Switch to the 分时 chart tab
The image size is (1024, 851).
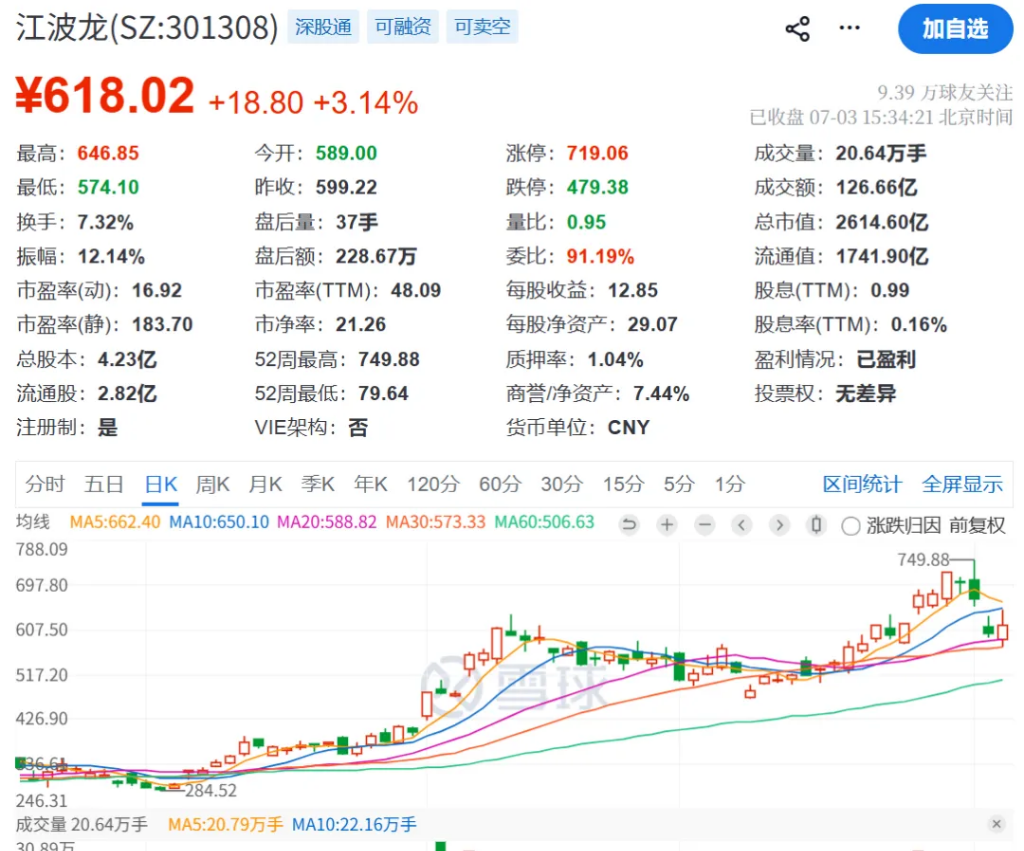pyautogui.click(x=45, y=485)
